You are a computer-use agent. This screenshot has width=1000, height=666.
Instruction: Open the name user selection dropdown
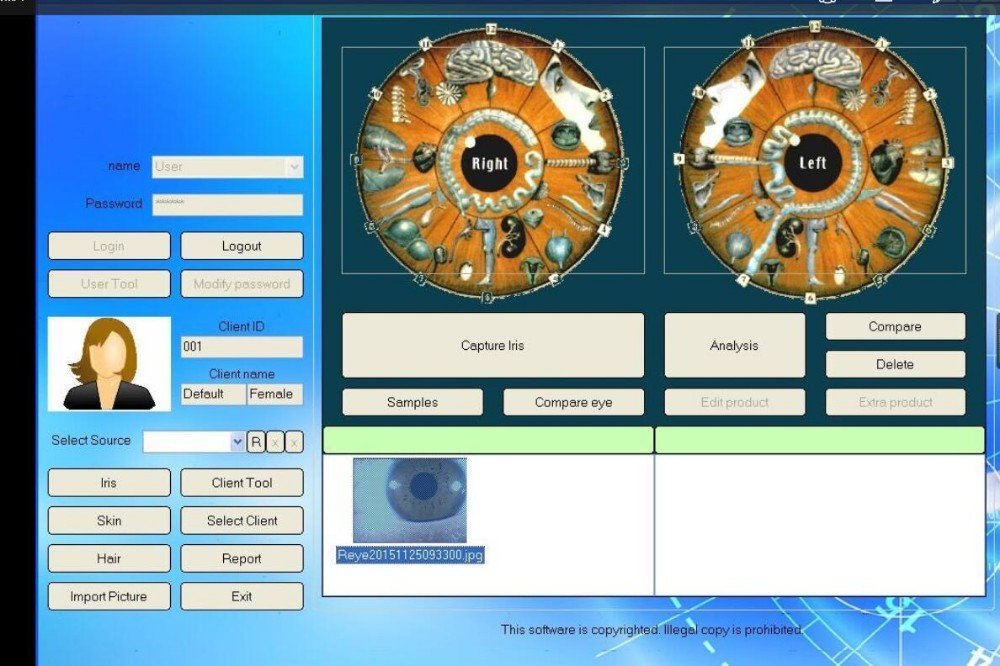tap(294, 166)
